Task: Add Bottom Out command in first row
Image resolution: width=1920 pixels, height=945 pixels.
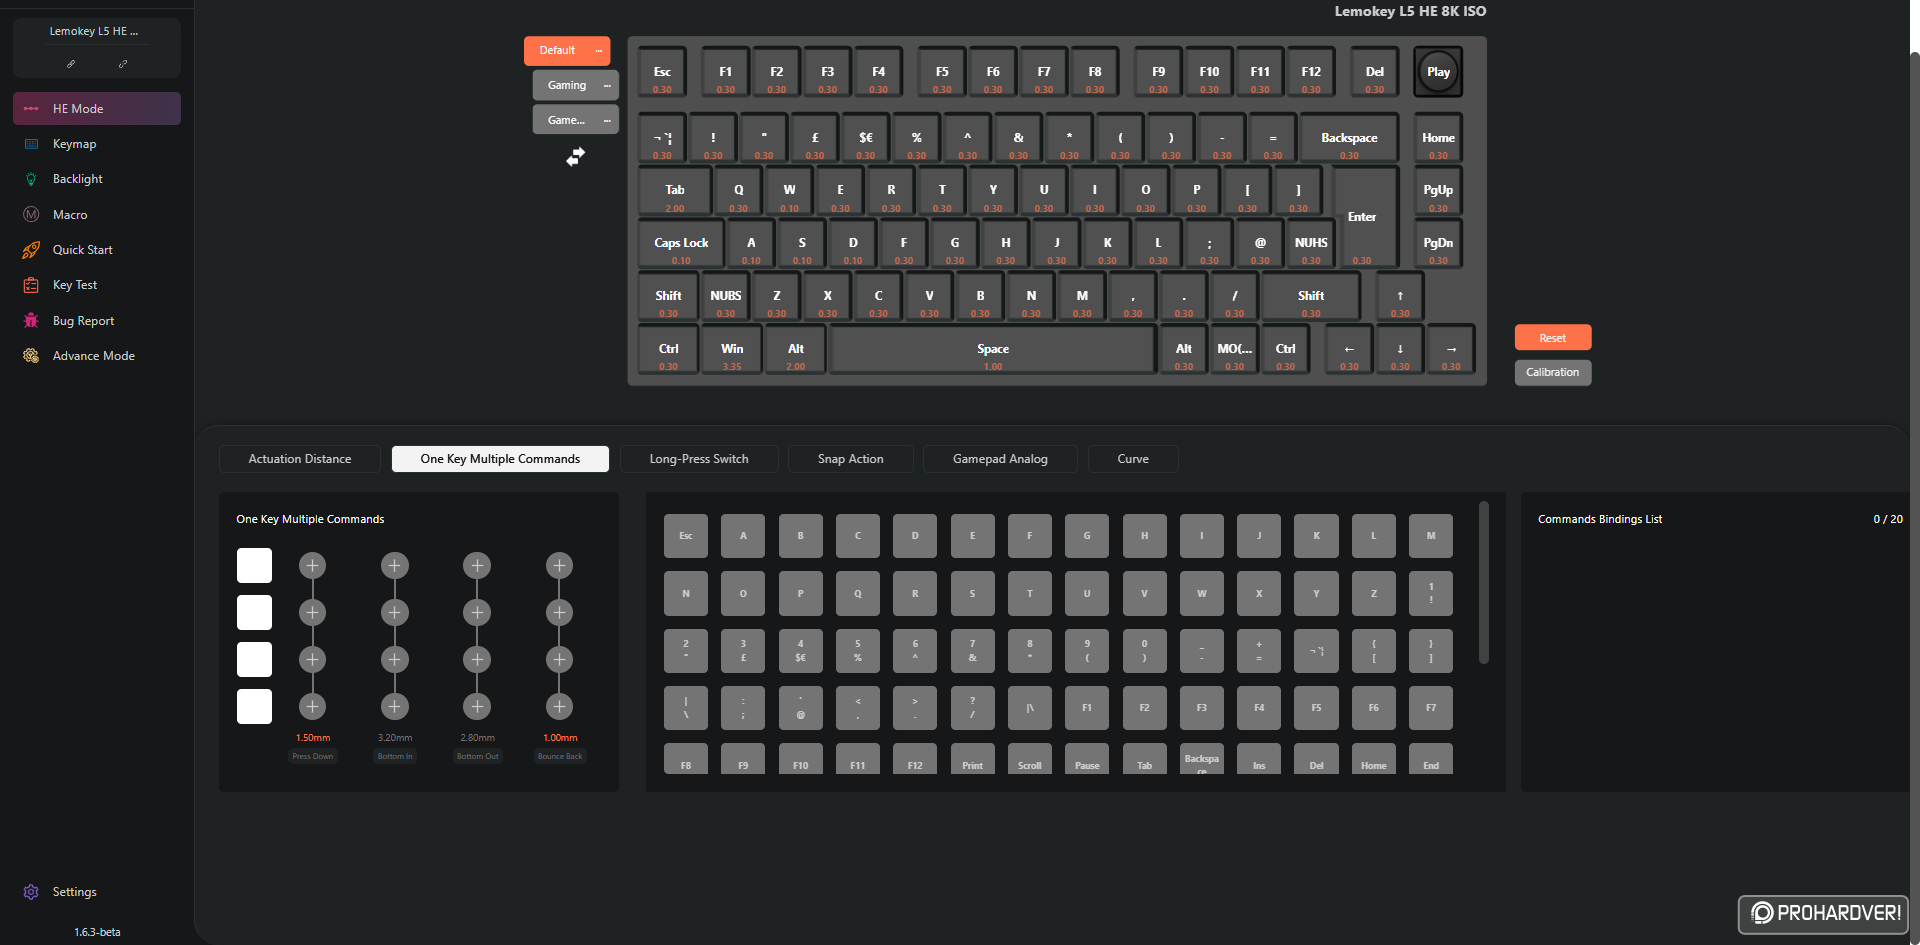Action: (x=477, y=566)
